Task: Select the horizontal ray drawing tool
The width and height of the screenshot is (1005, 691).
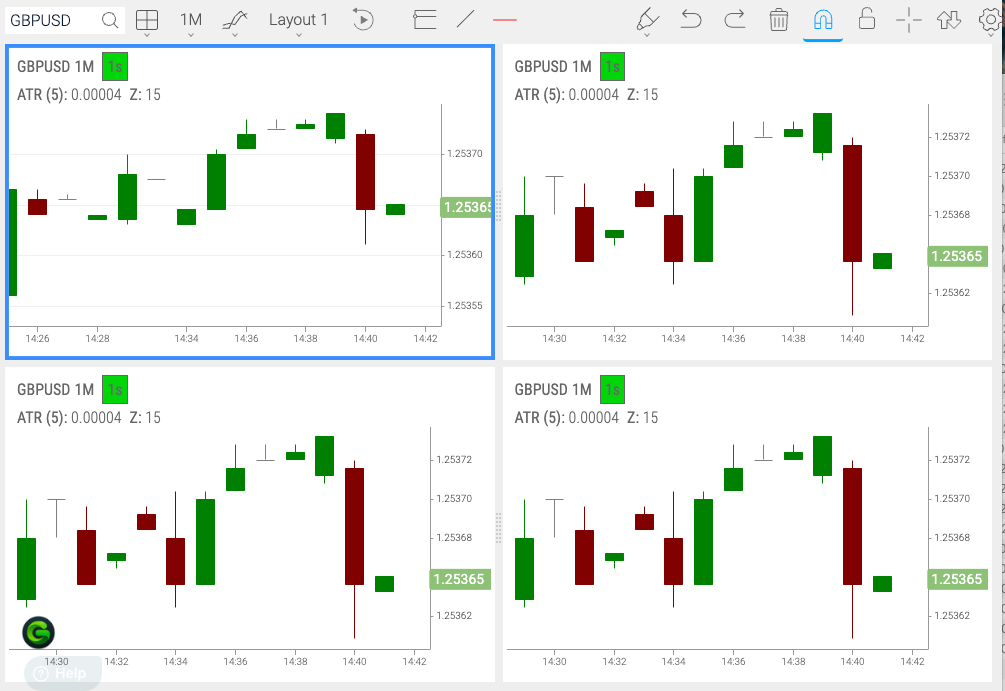Action: tap(424, 20)
